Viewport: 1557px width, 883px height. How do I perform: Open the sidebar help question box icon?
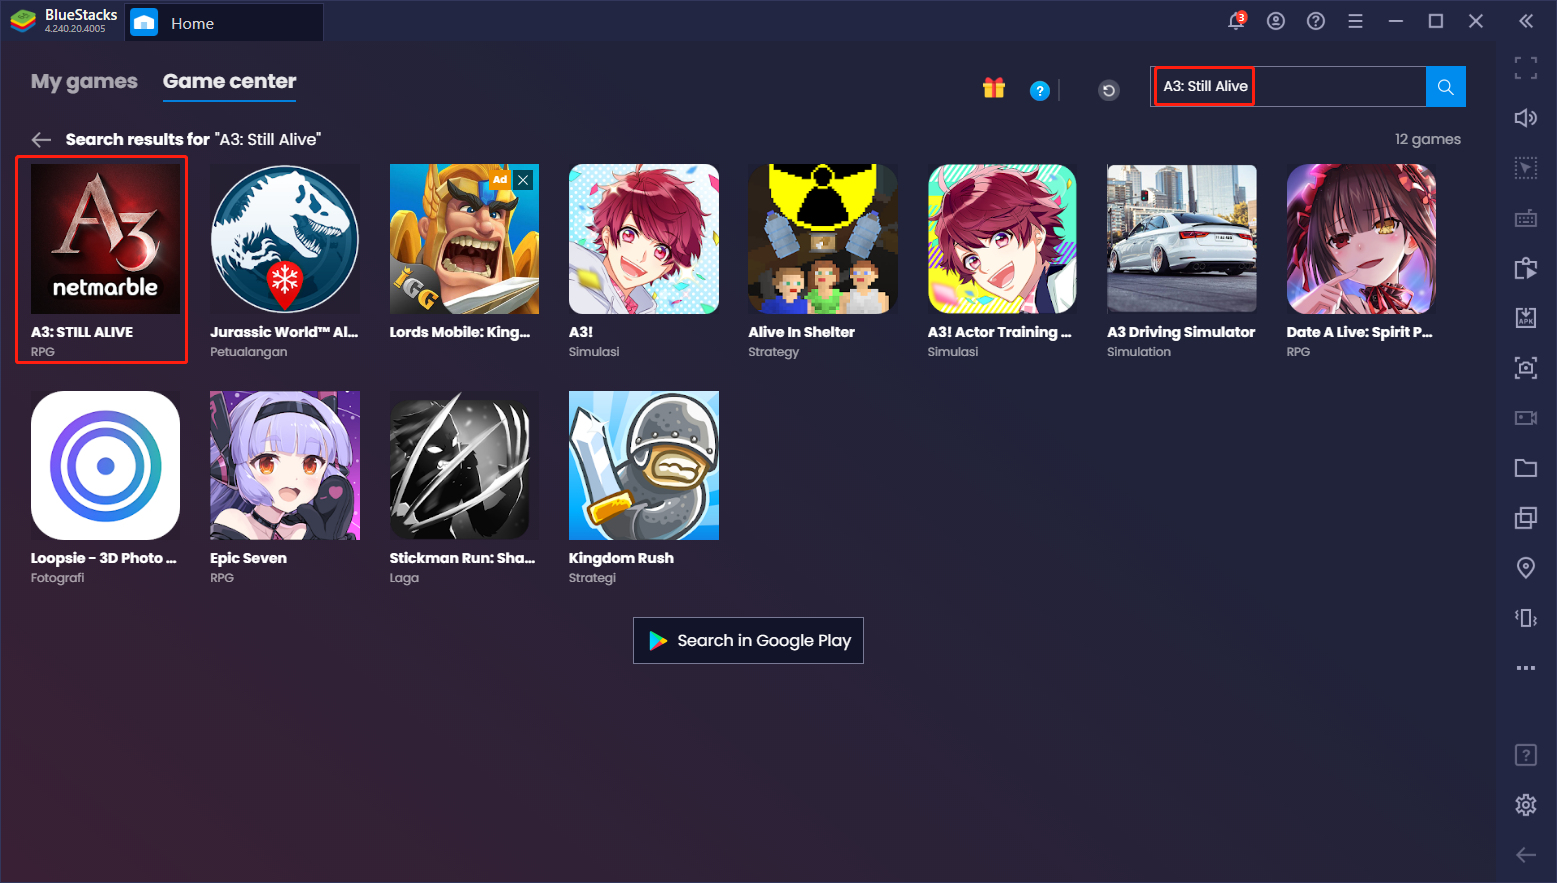pyautogui.click(x=1526, y=755)
